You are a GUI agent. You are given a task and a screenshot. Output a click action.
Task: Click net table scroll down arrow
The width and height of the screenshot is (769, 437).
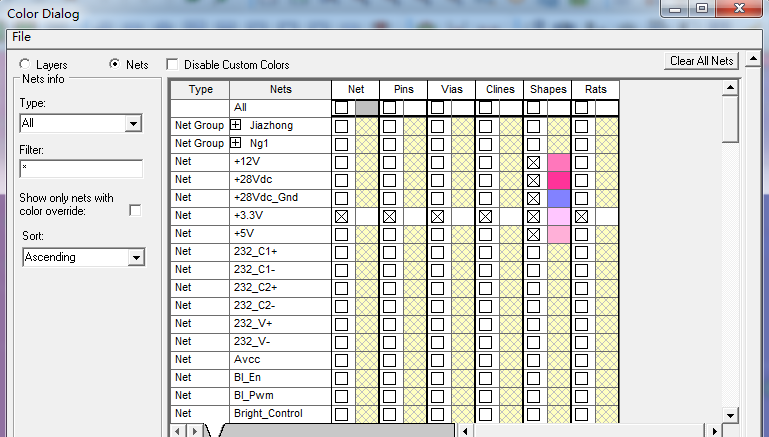coord(730,415)
